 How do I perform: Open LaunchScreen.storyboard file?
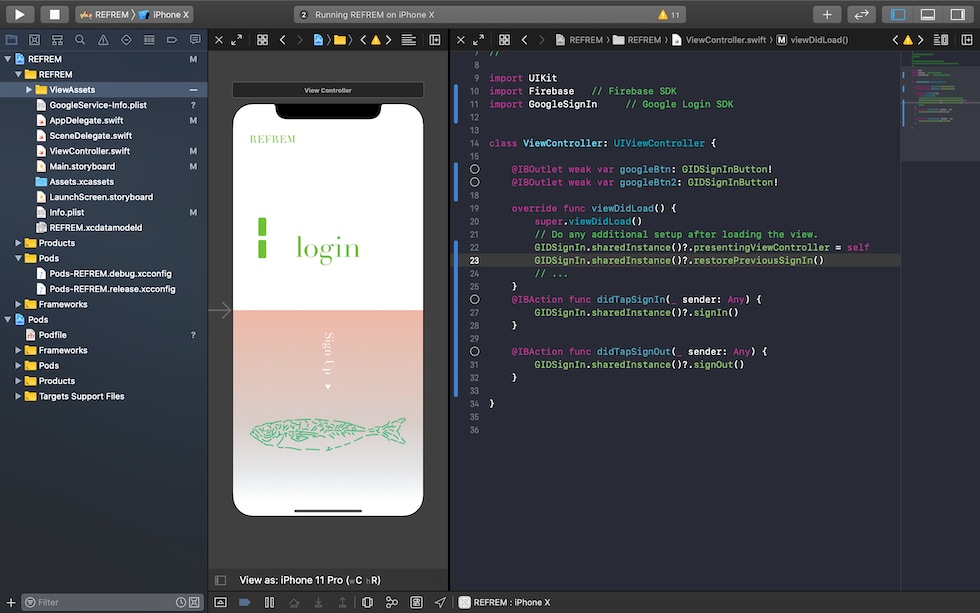tap(101, 197)
